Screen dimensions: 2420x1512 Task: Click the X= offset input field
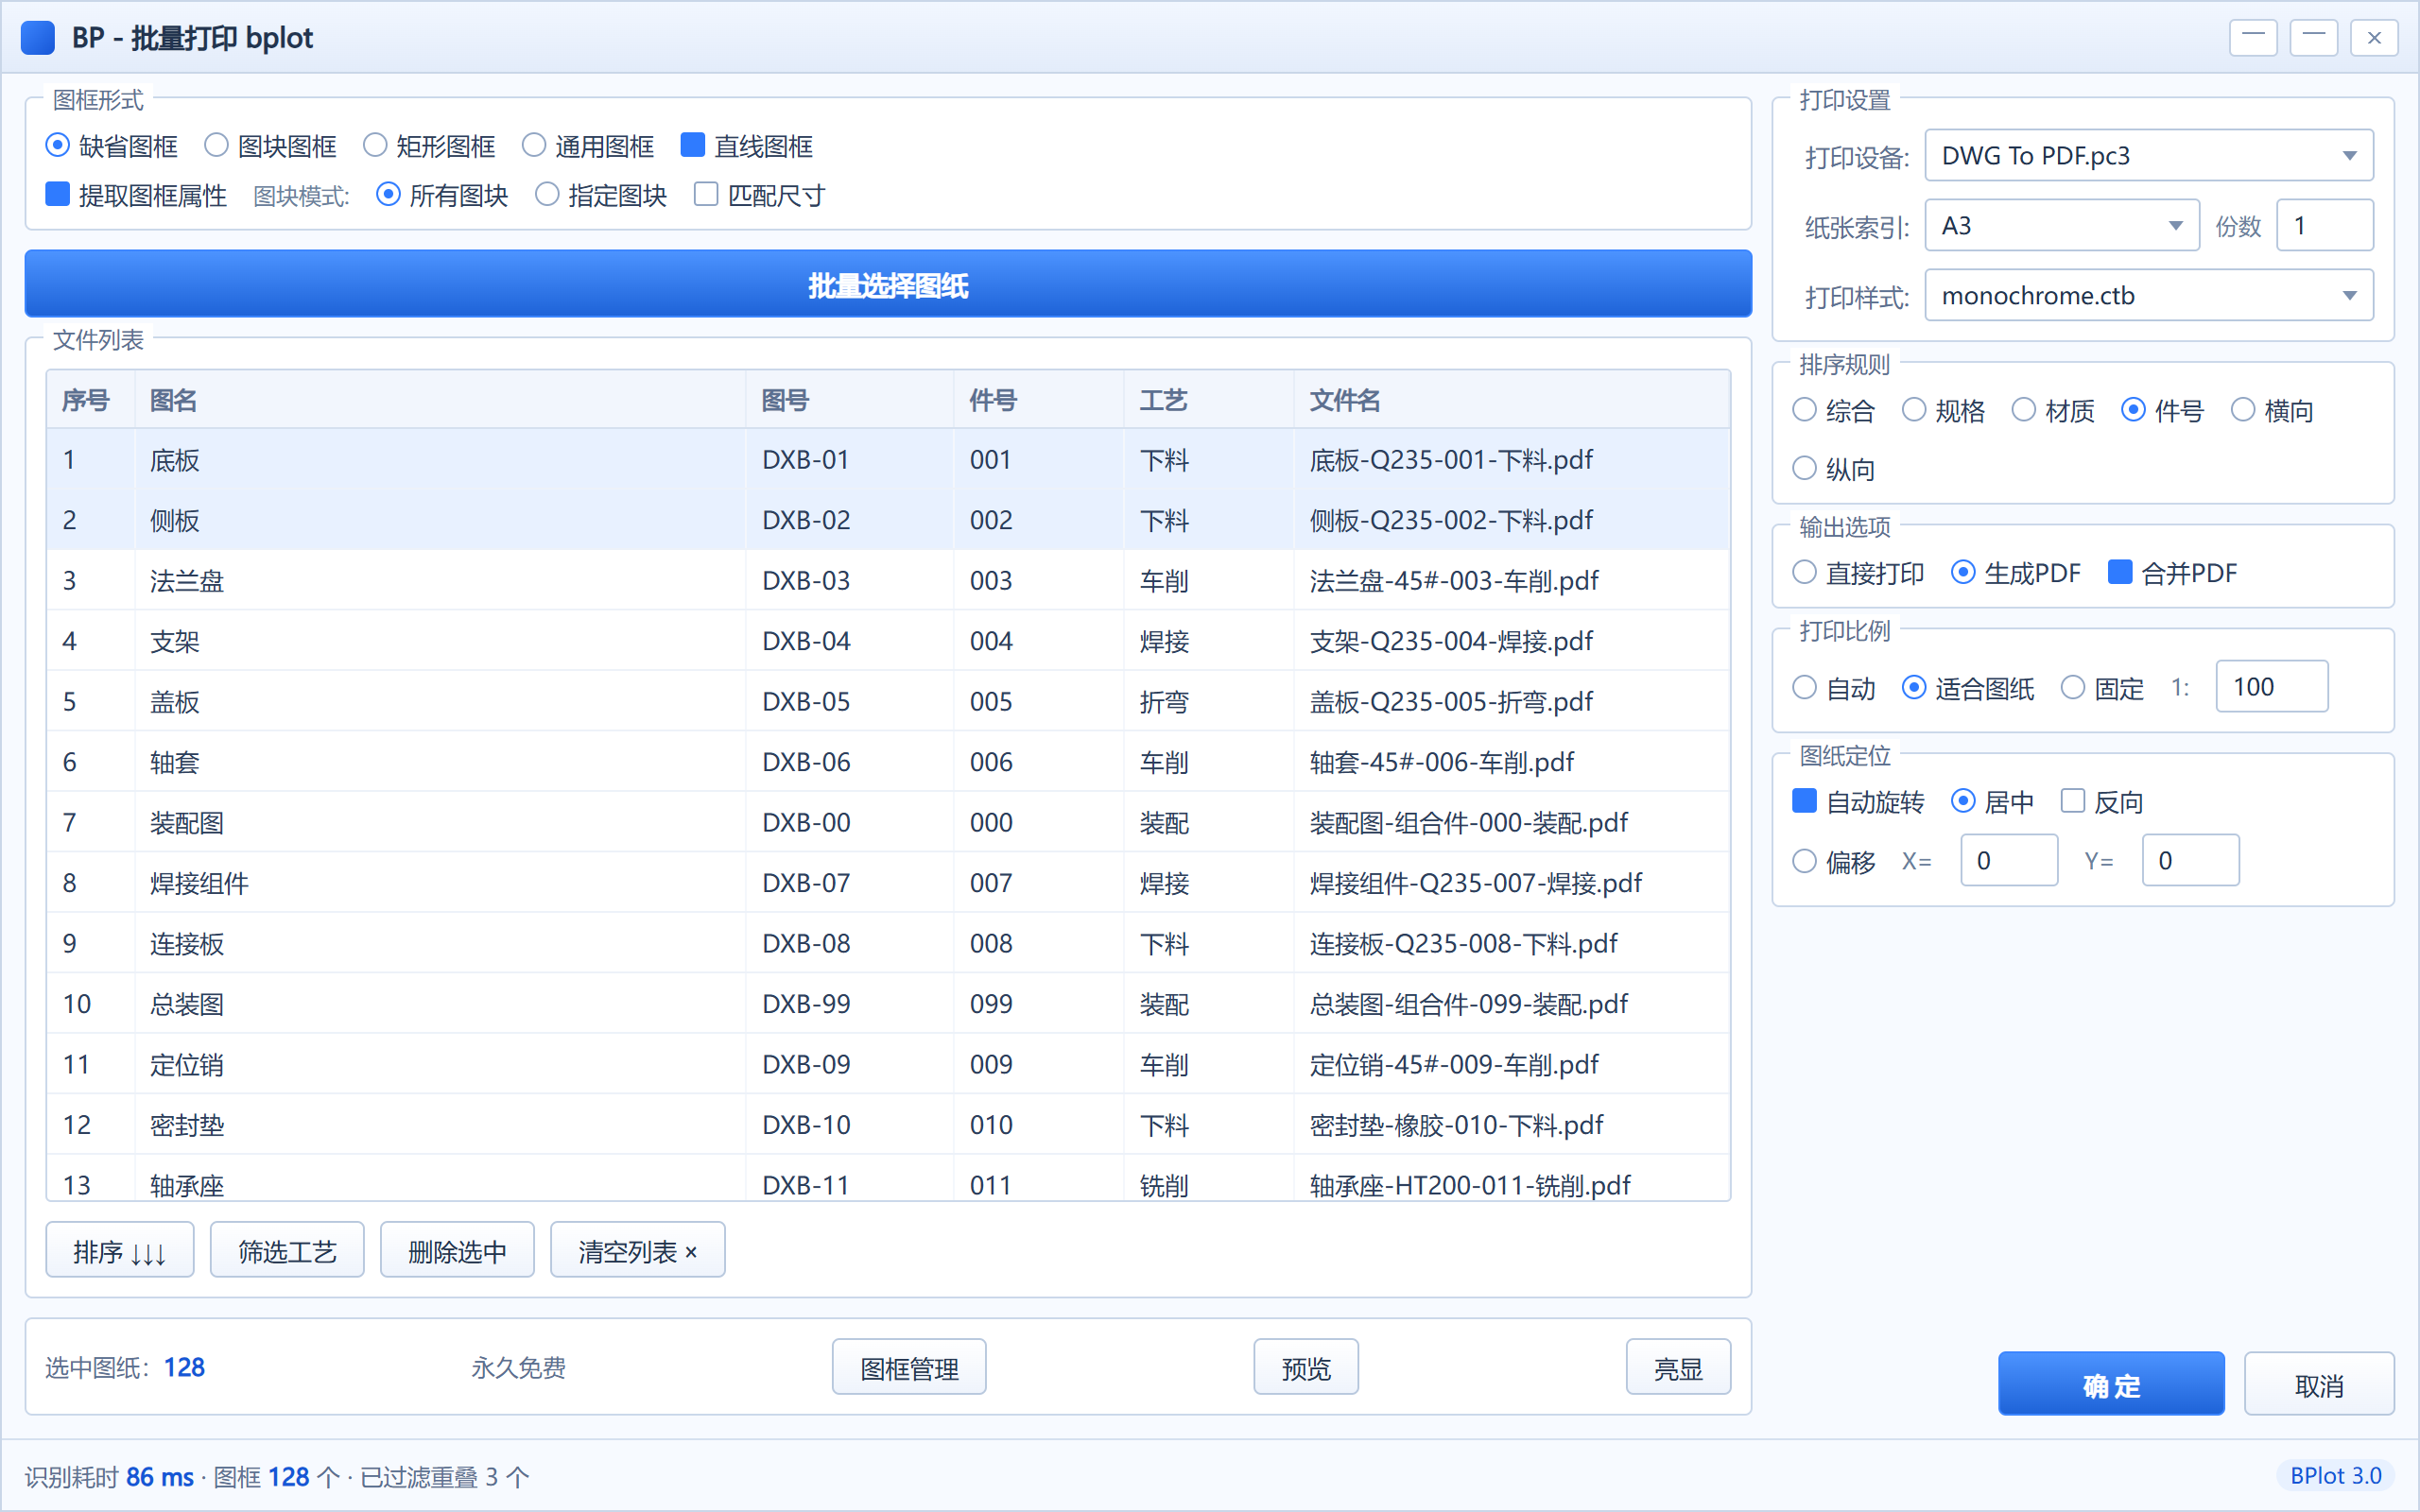(2009, 861)
